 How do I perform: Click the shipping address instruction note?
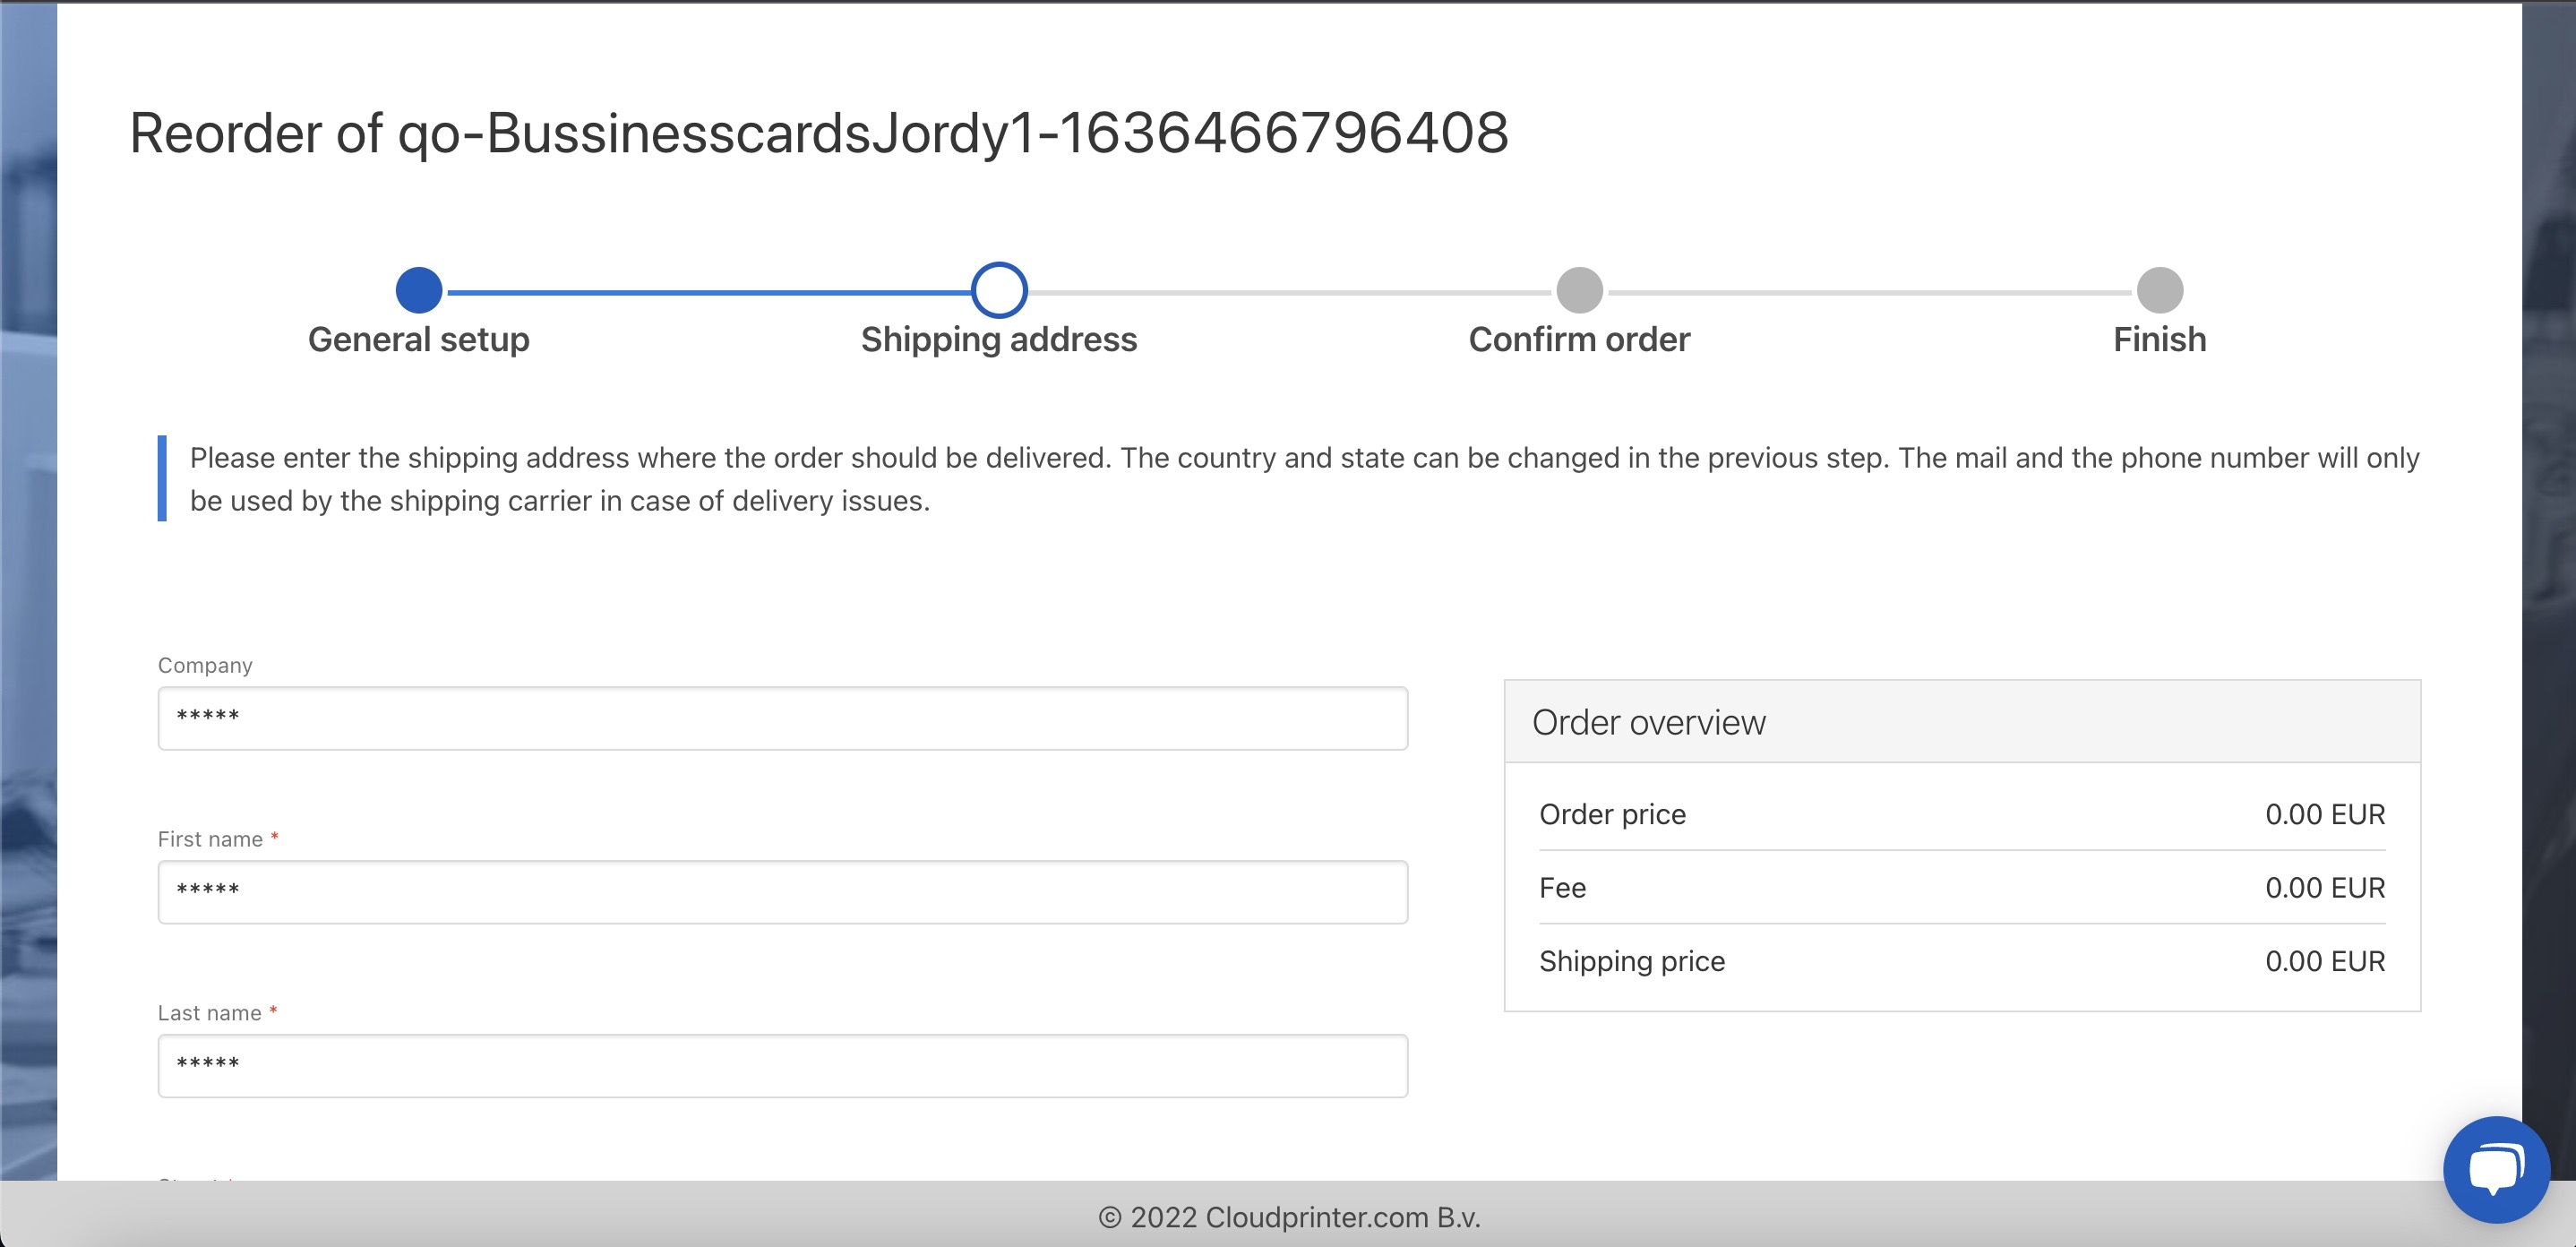coord(1304,479)
